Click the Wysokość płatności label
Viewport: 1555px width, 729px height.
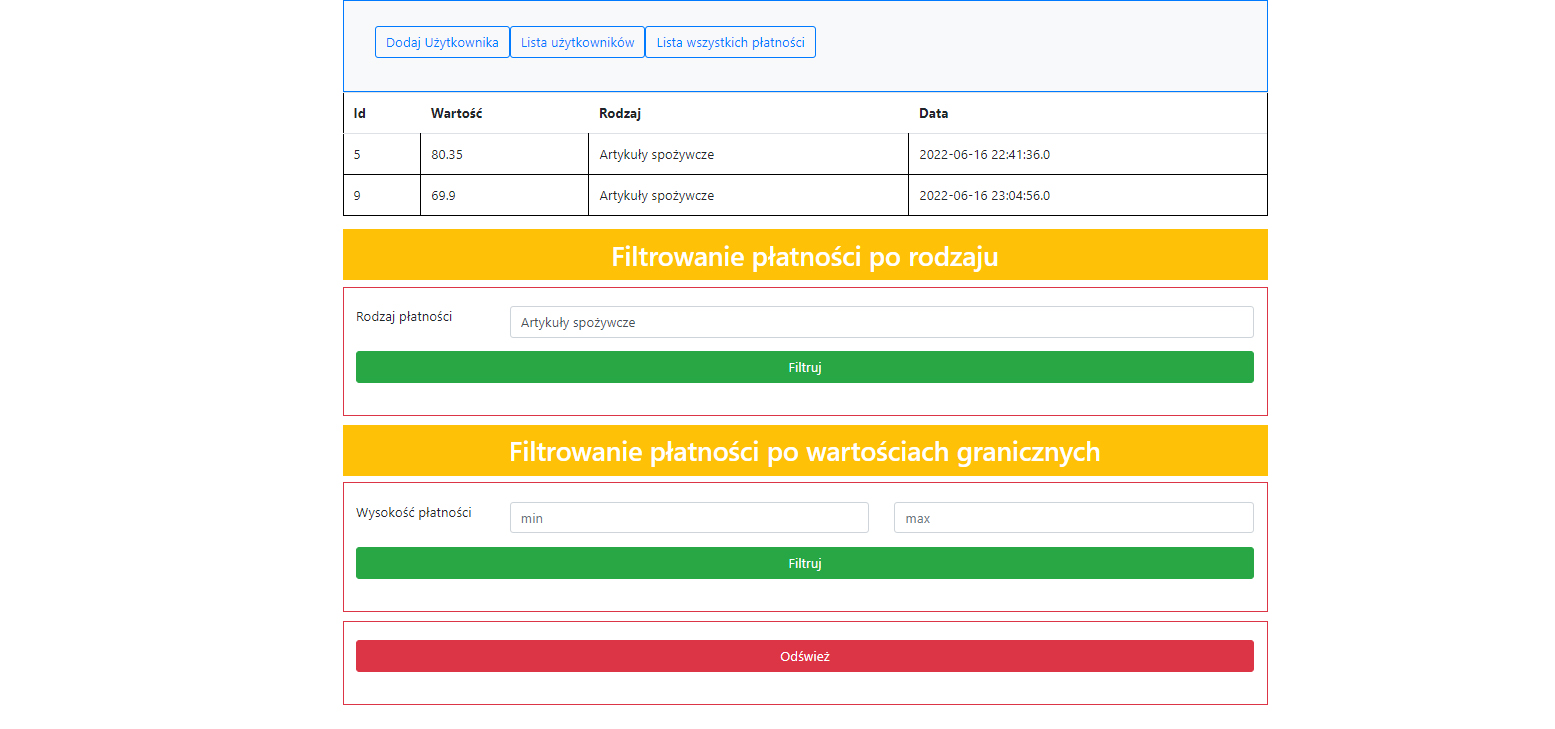coord(414,513)
